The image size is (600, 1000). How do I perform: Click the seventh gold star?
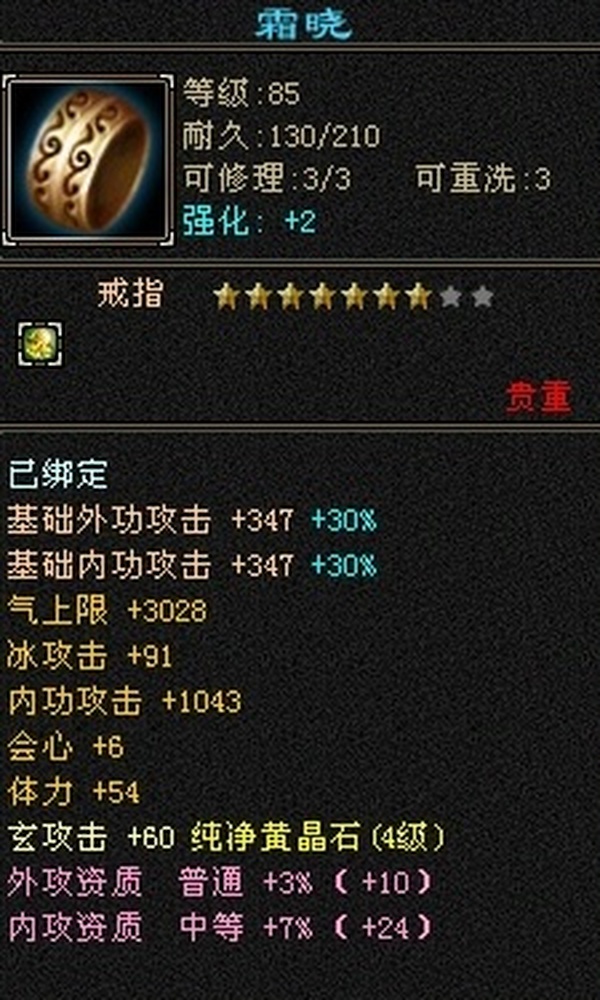tap(418, 297)
